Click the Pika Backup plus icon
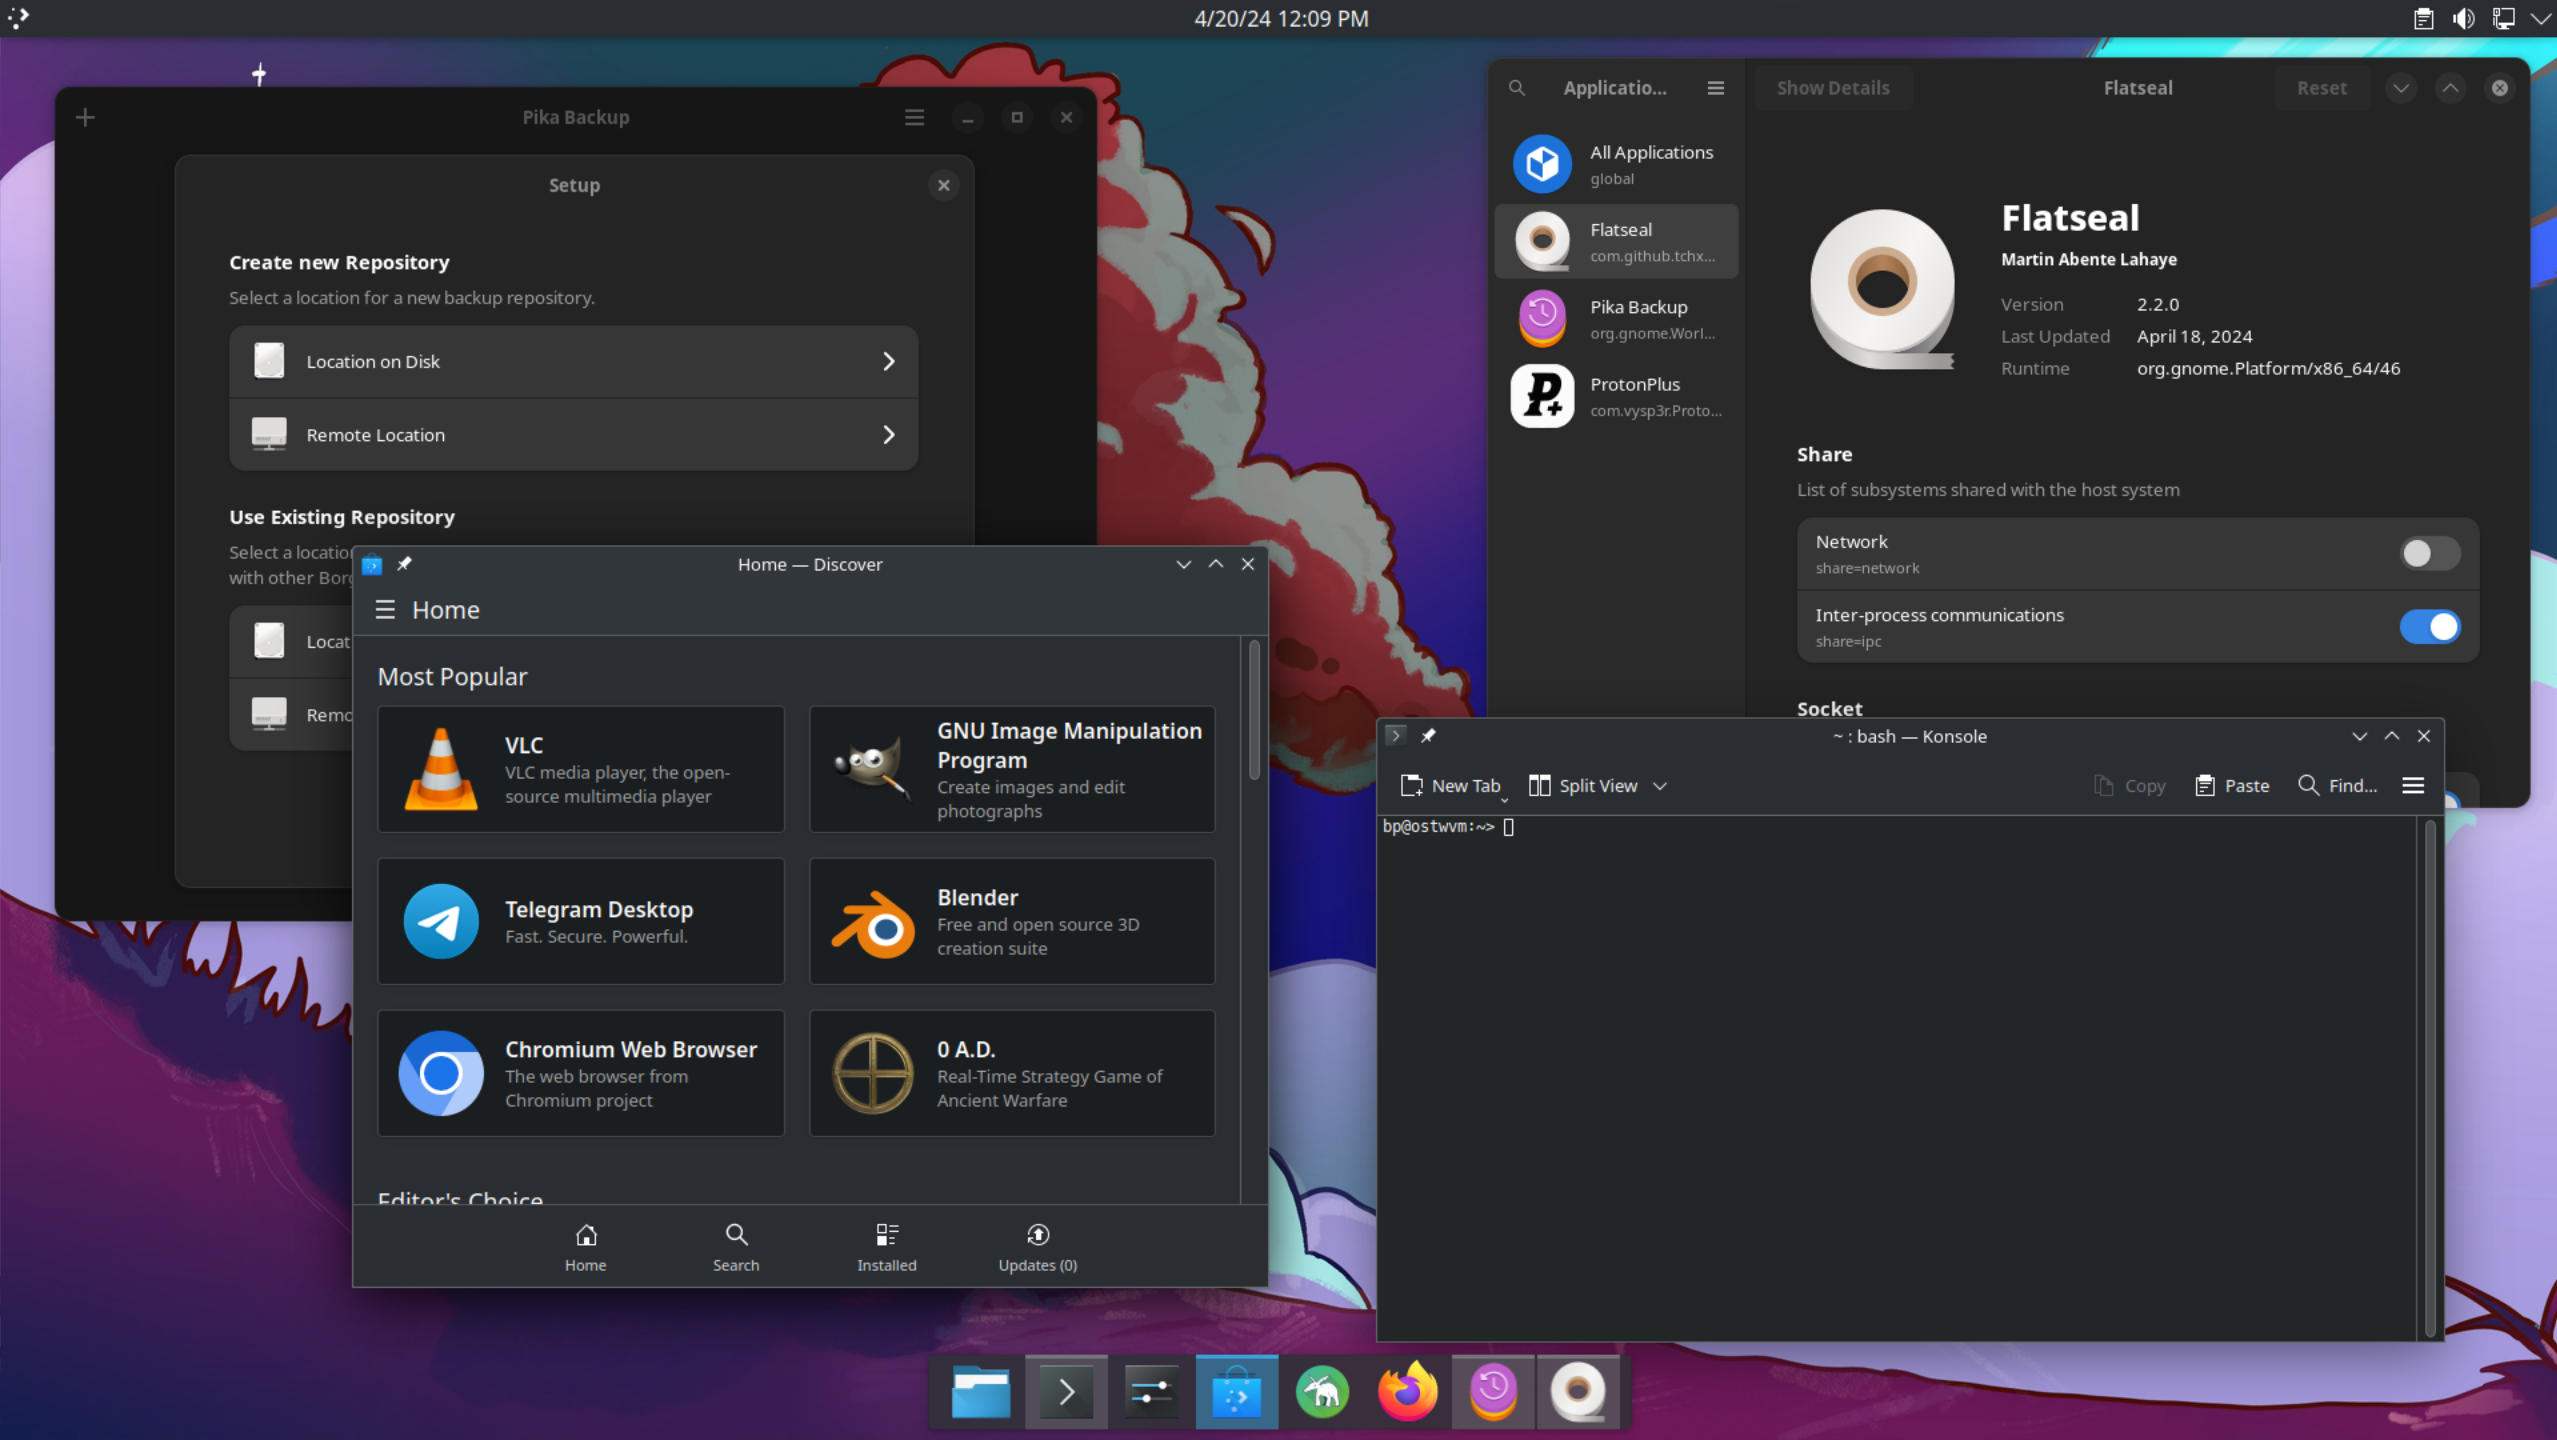Viewport: 2557px width, 1440px height. 85,118
